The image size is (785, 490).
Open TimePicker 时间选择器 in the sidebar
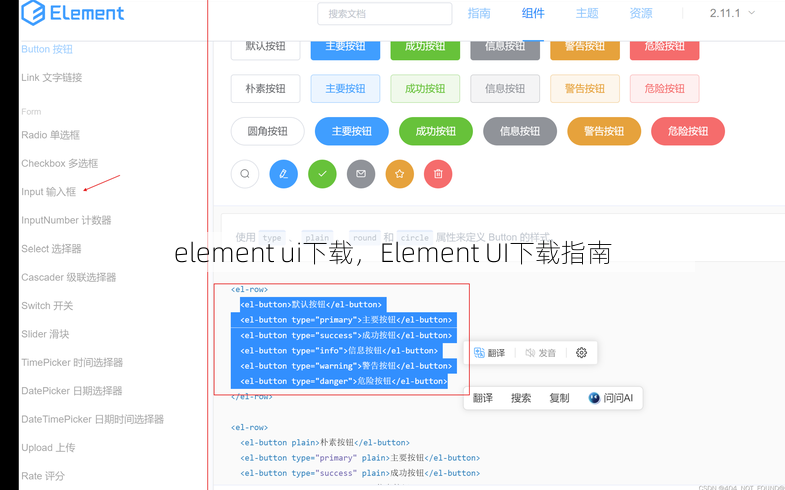click(72, 362)
